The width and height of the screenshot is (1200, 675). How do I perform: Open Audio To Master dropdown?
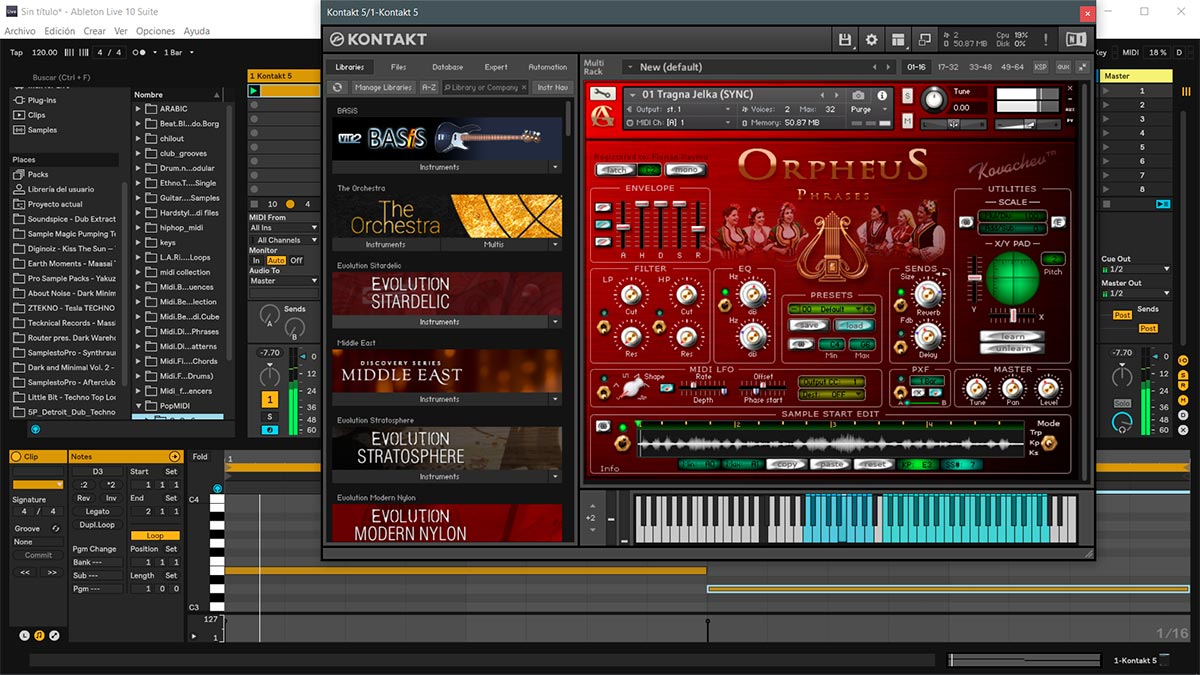click(x=284, y=281)
